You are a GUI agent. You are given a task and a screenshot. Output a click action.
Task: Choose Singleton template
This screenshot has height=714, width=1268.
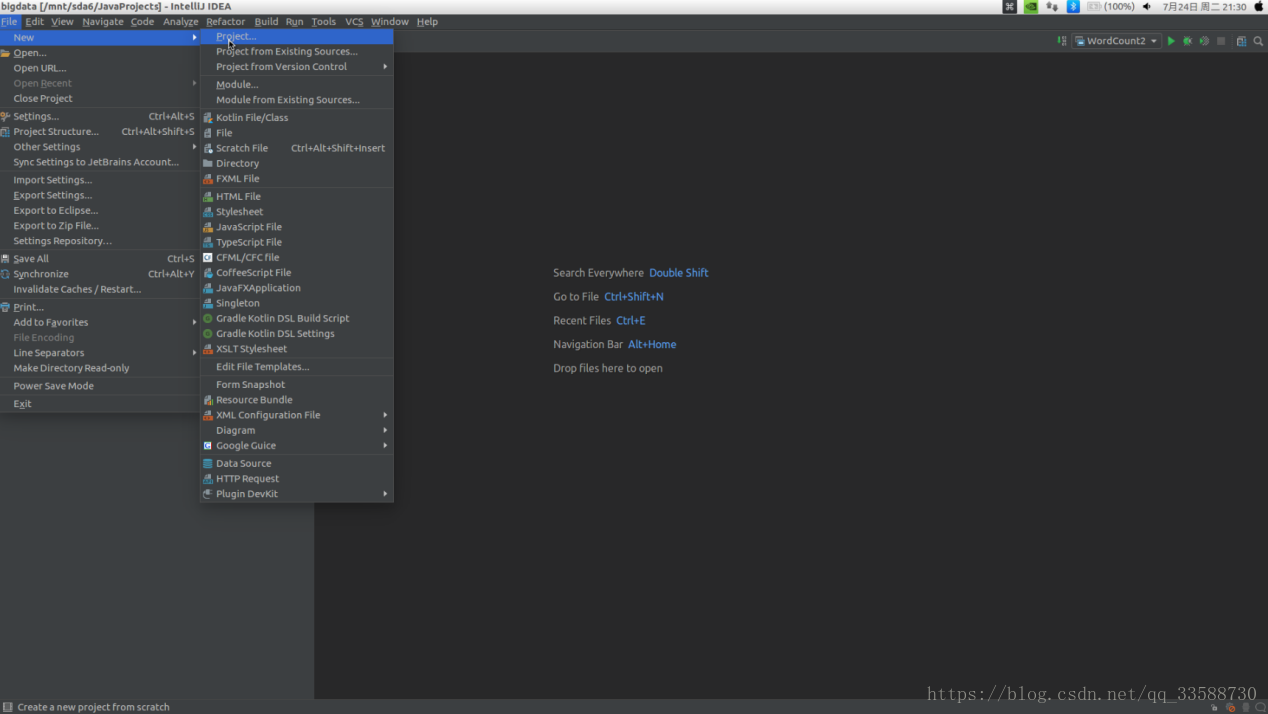pyautogui.click(x=296, y=303)
